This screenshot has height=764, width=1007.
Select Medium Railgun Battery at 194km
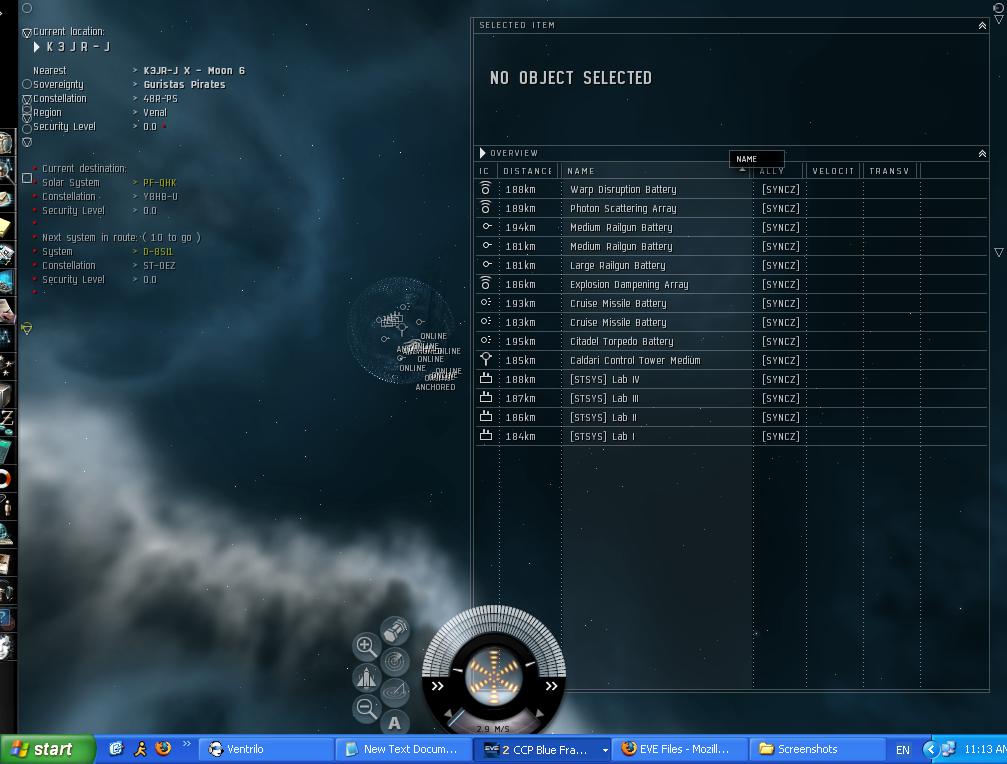pyautogui.click(x=731, y=227)
